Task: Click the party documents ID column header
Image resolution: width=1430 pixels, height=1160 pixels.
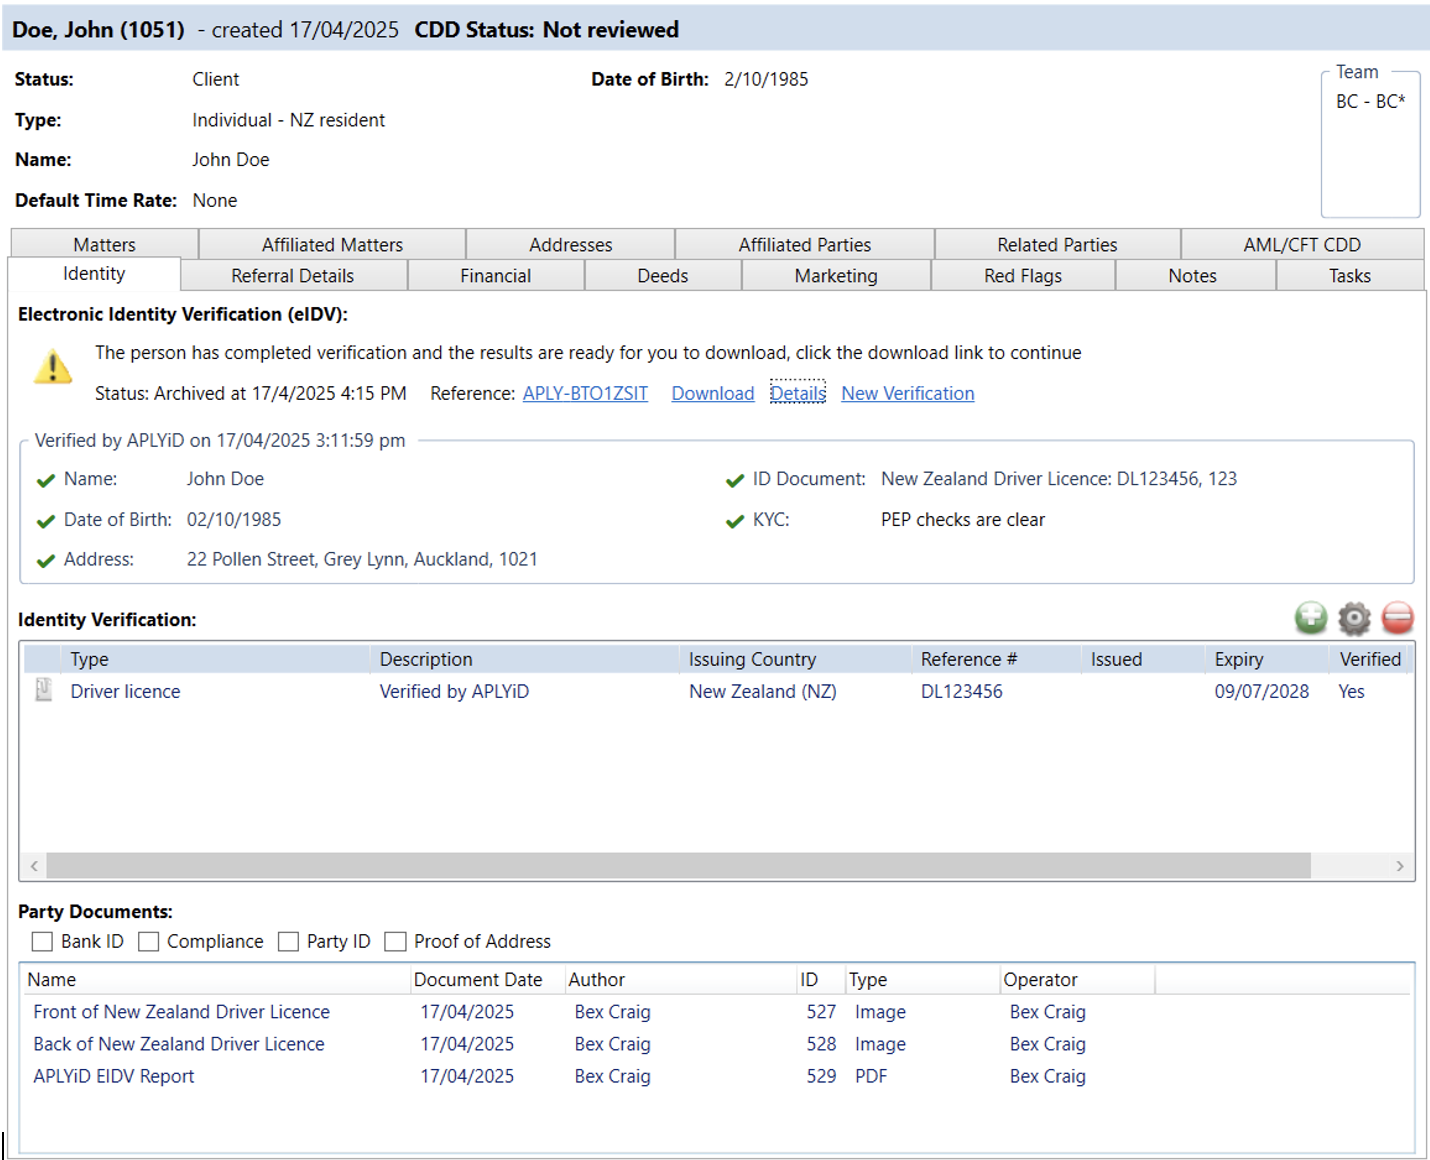Action: [x=820, y=980]
